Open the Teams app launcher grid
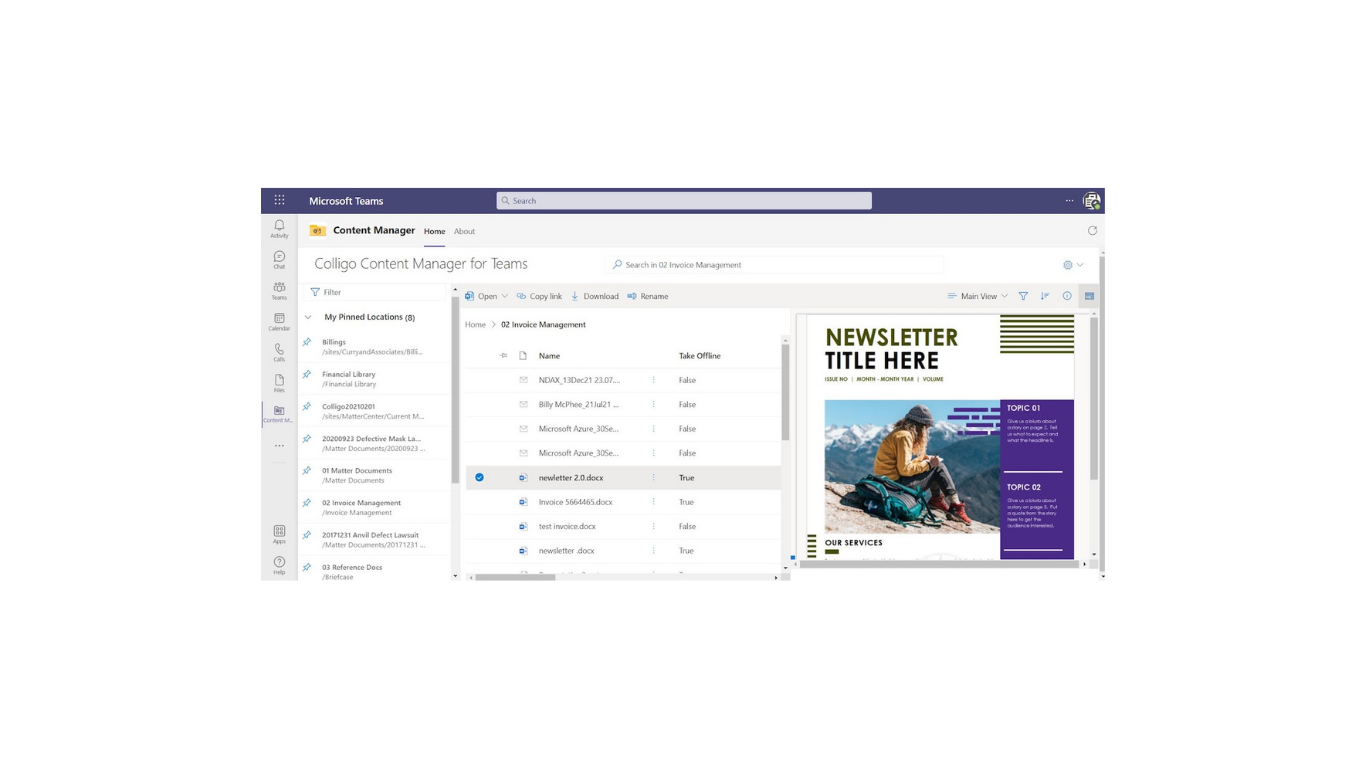The width and height of the screenshot is (1366, 768). click(279, 200)
